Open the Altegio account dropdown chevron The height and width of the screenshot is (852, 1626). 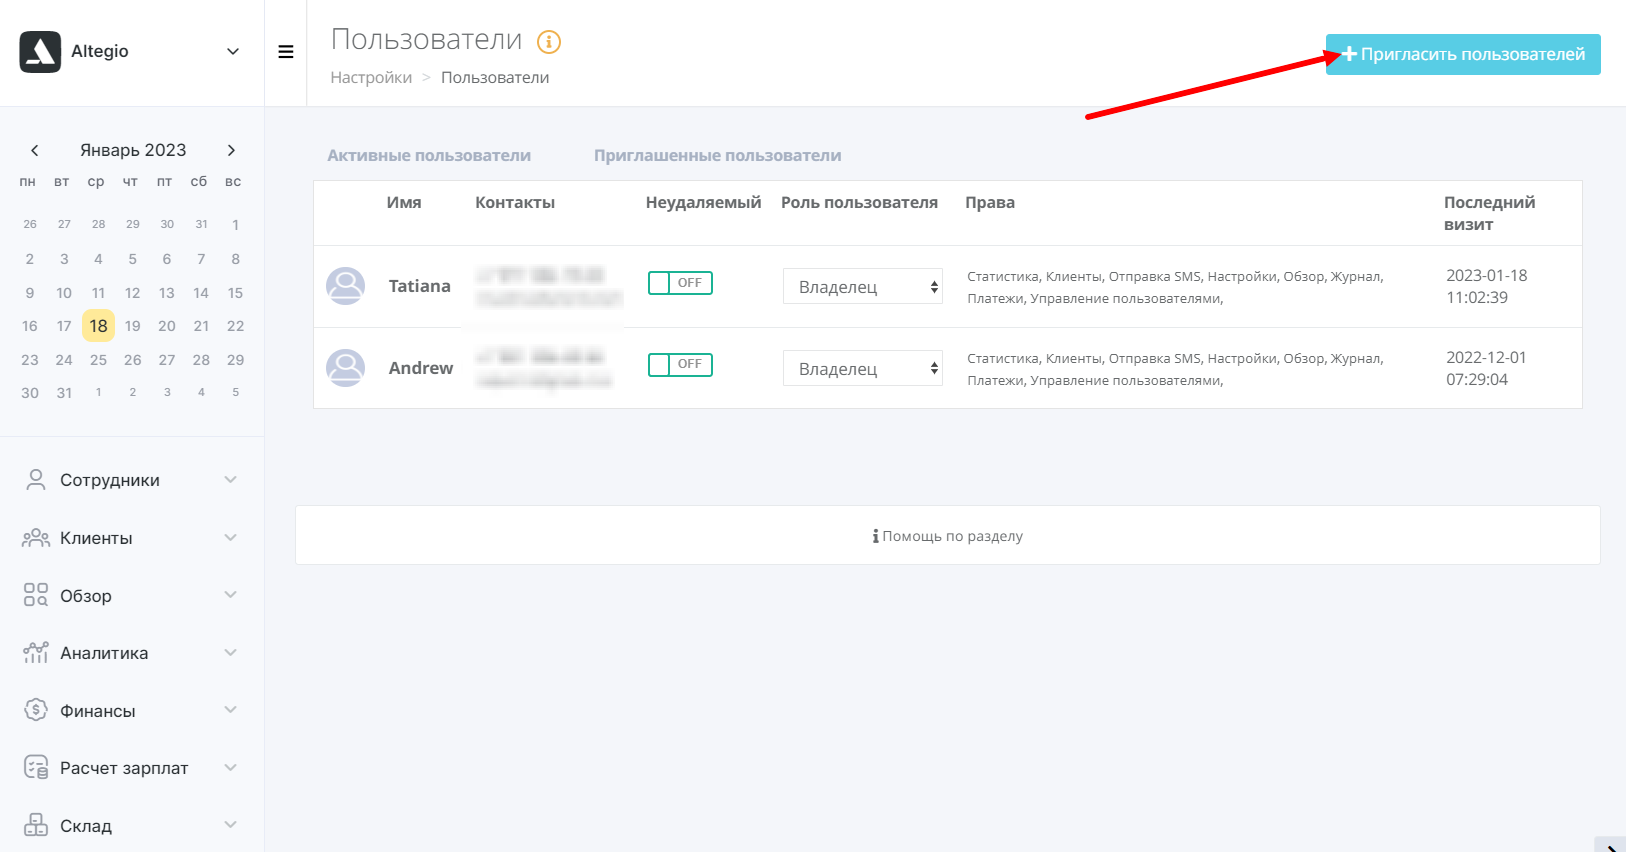point(233,52)
